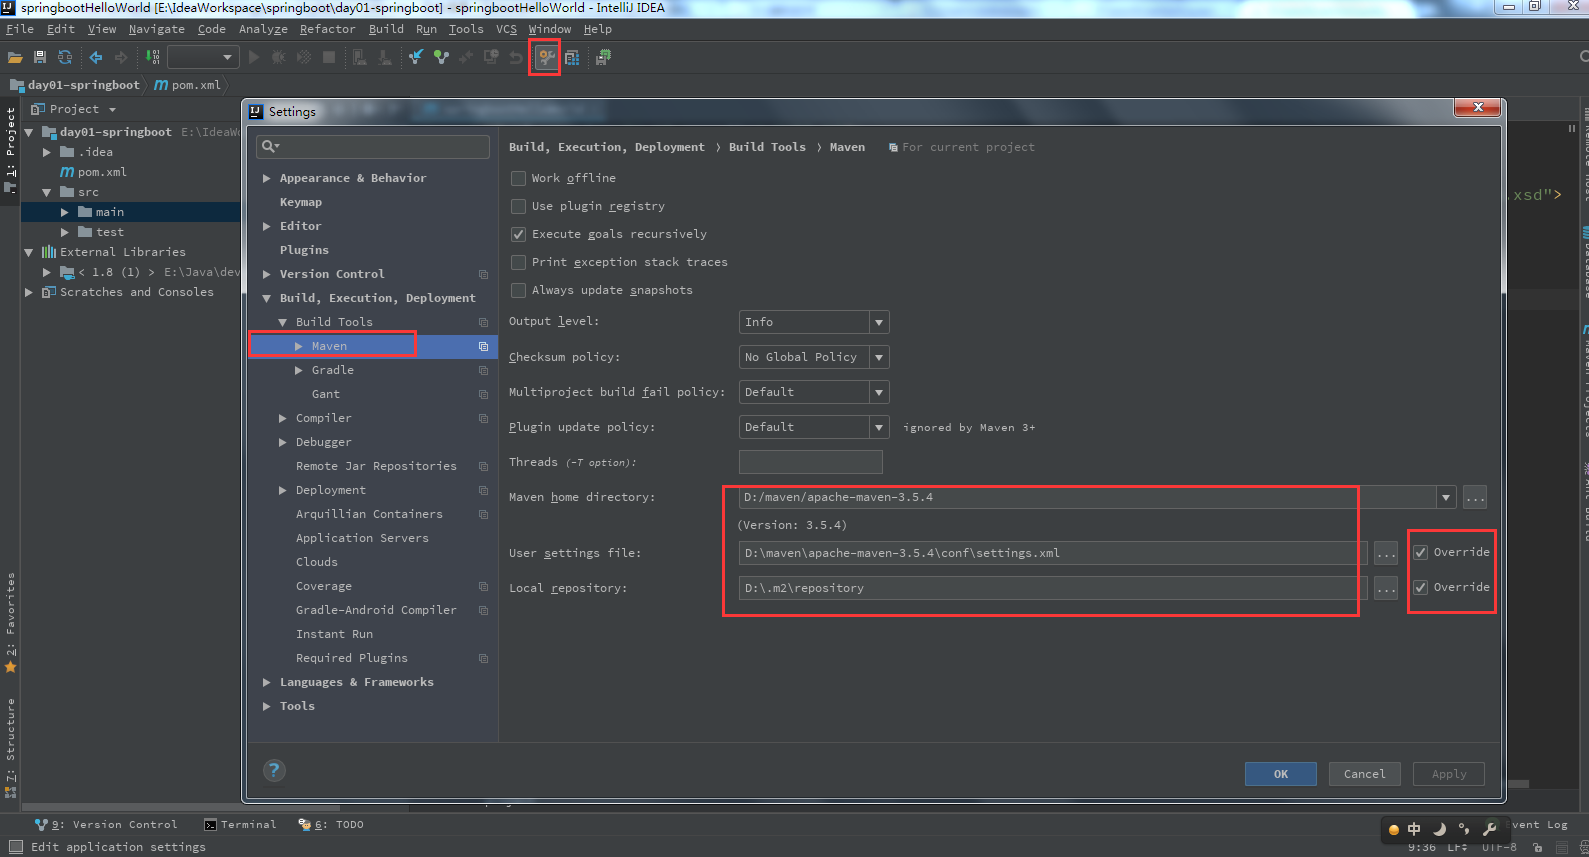1589x857 pixels.
Task: Click the per-project icon beside Version Control row
Action: 483,274
